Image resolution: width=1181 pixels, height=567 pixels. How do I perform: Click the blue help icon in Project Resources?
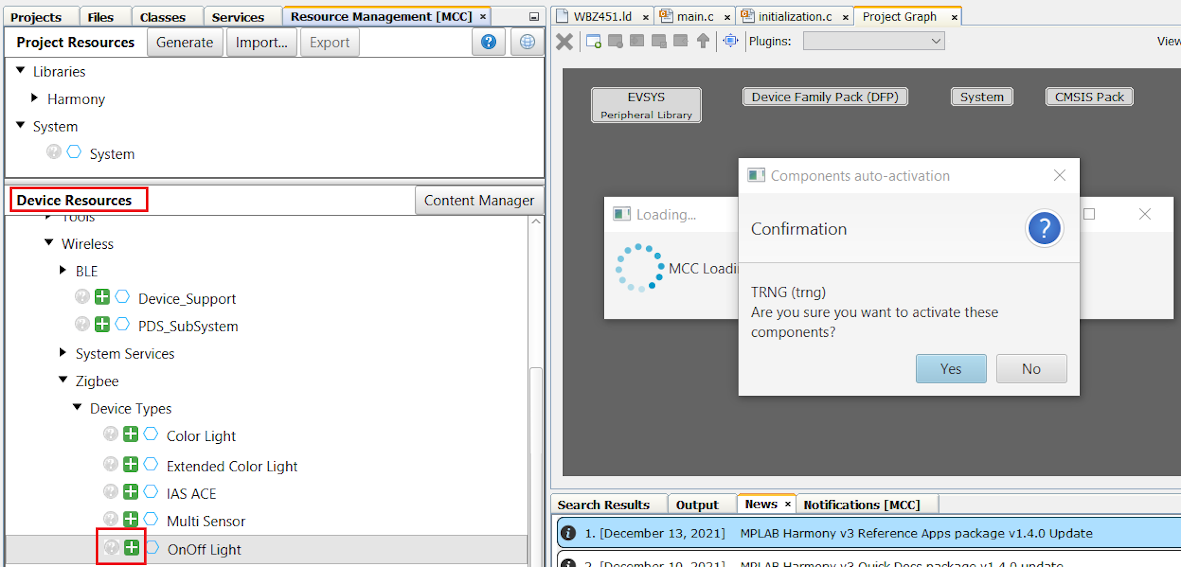(488, 42)
